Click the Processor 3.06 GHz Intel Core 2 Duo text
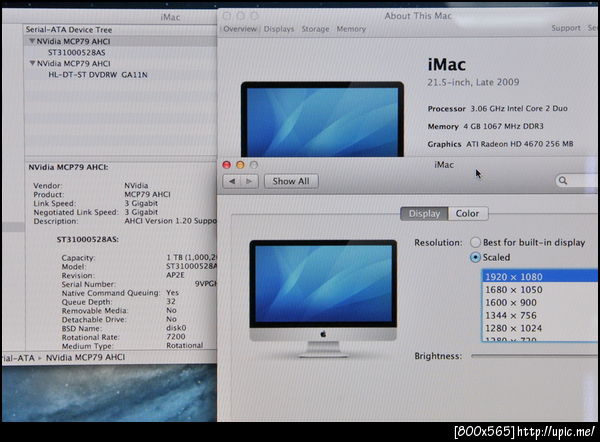600x442 pixels. pos(497,109)
